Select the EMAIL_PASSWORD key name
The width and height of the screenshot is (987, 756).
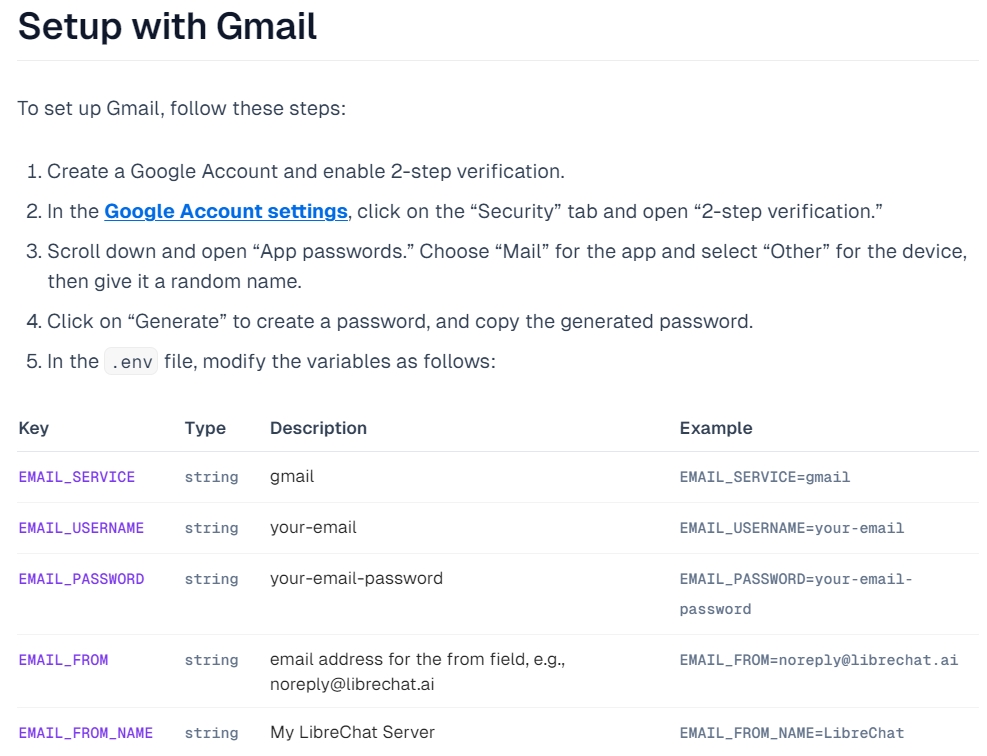pyautogui.click(x=81, y=579)
